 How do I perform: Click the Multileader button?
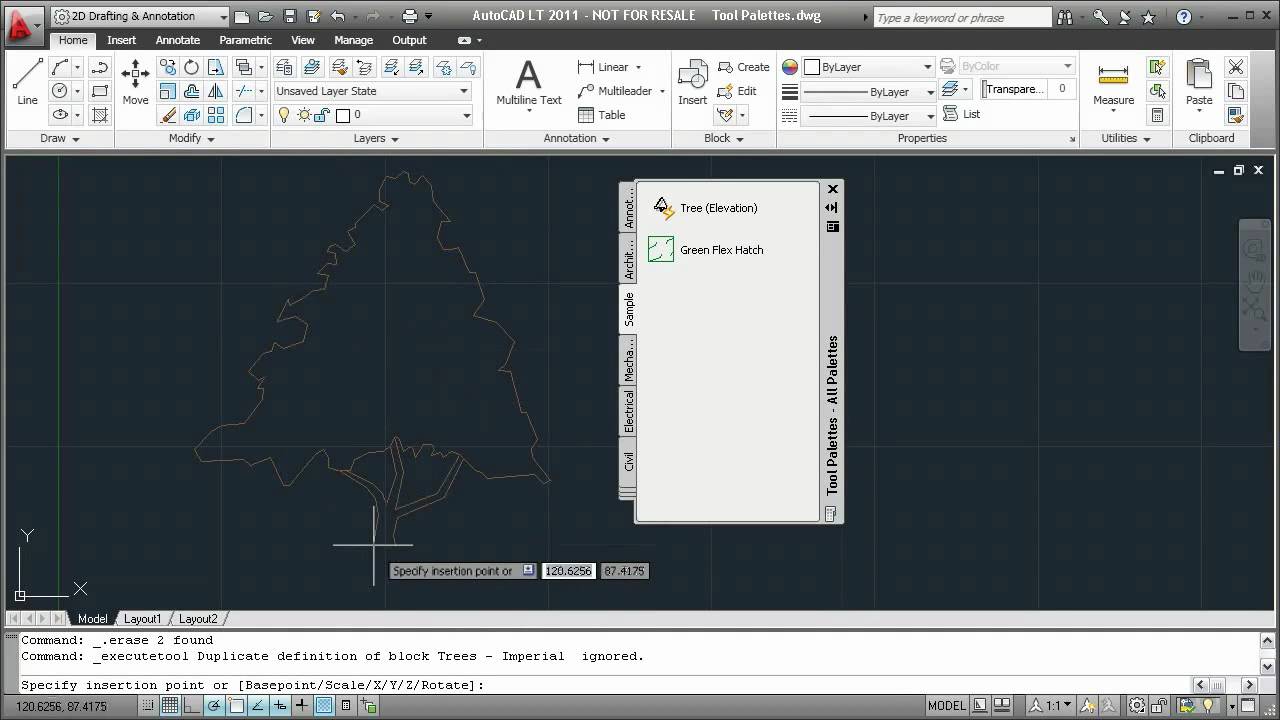point(615,91)
